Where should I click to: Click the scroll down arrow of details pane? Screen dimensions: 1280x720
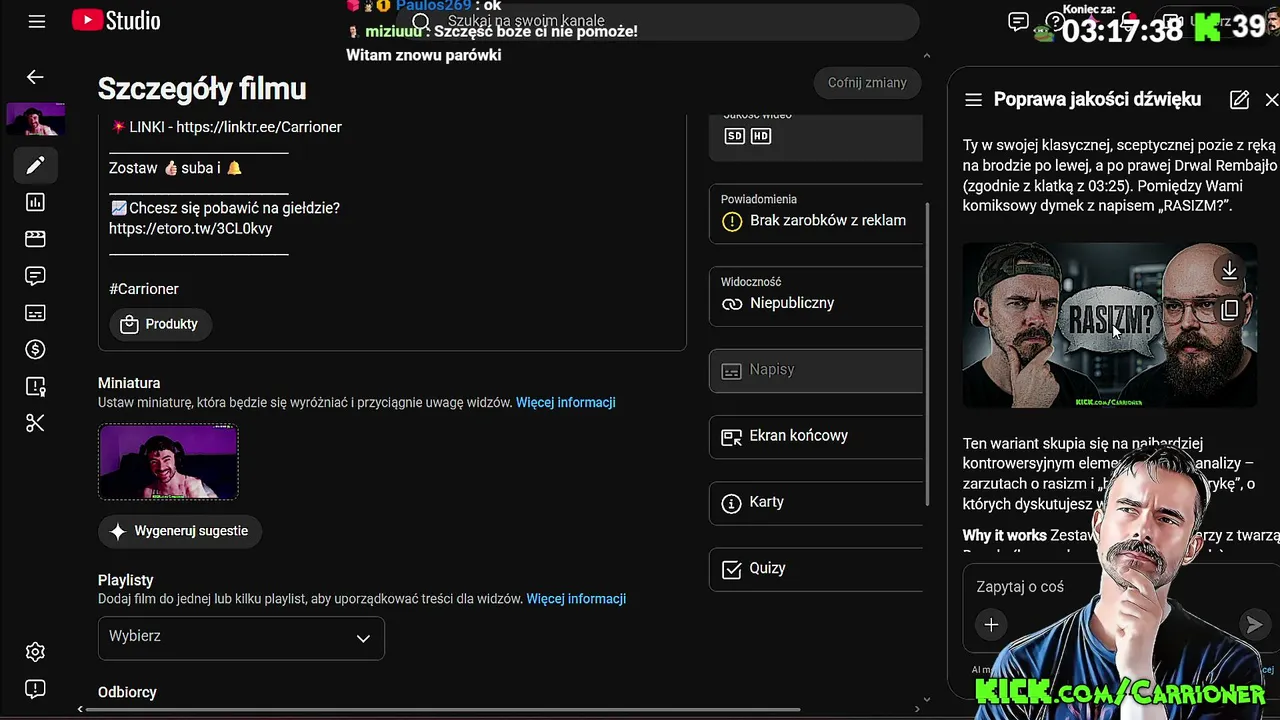coord(926,700)
